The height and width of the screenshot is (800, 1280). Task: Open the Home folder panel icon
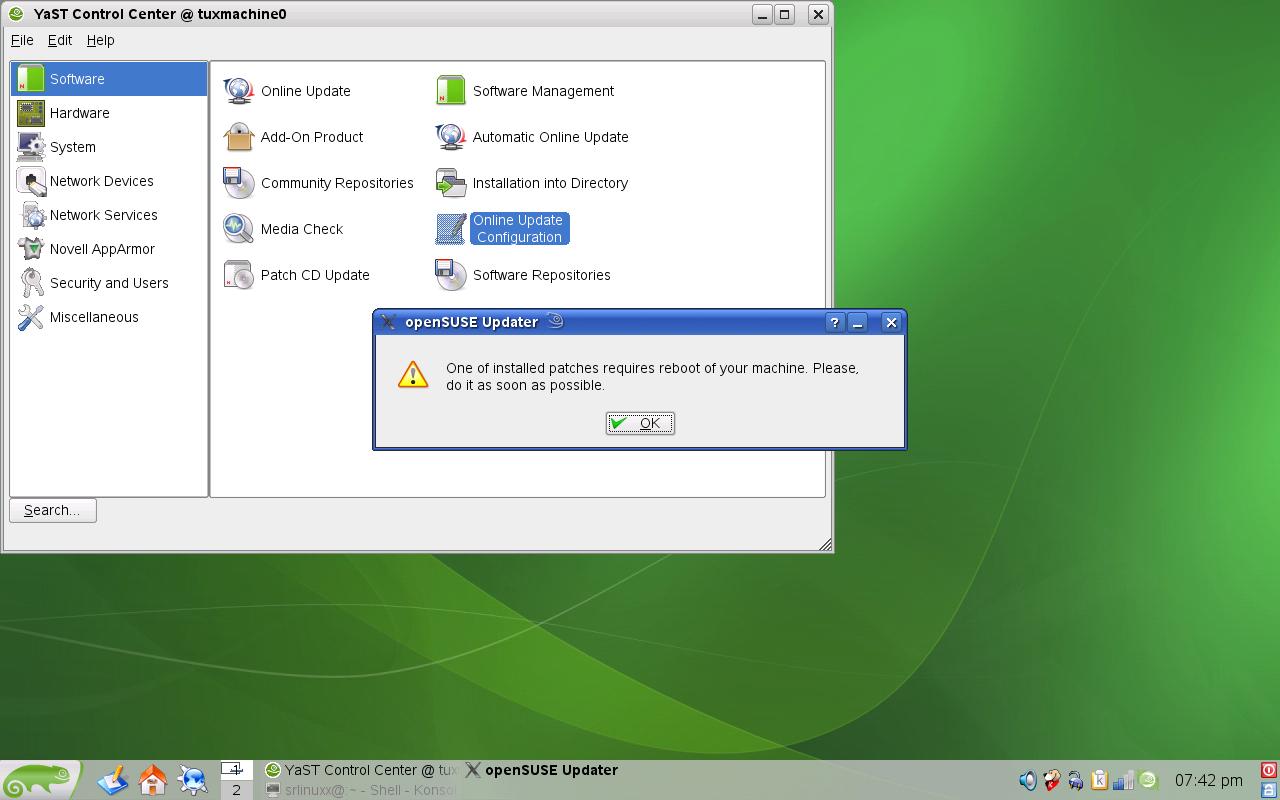click(x=153, y=780)
